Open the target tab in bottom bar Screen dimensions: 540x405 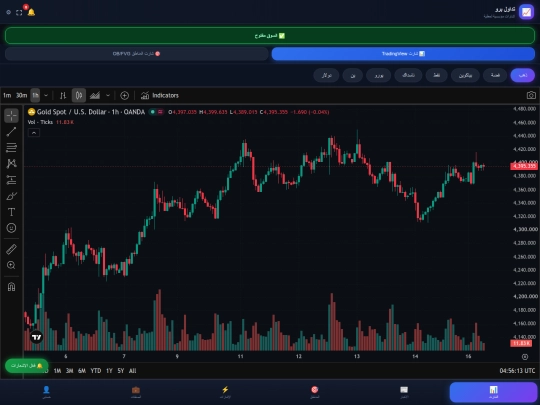coord(314,392)
